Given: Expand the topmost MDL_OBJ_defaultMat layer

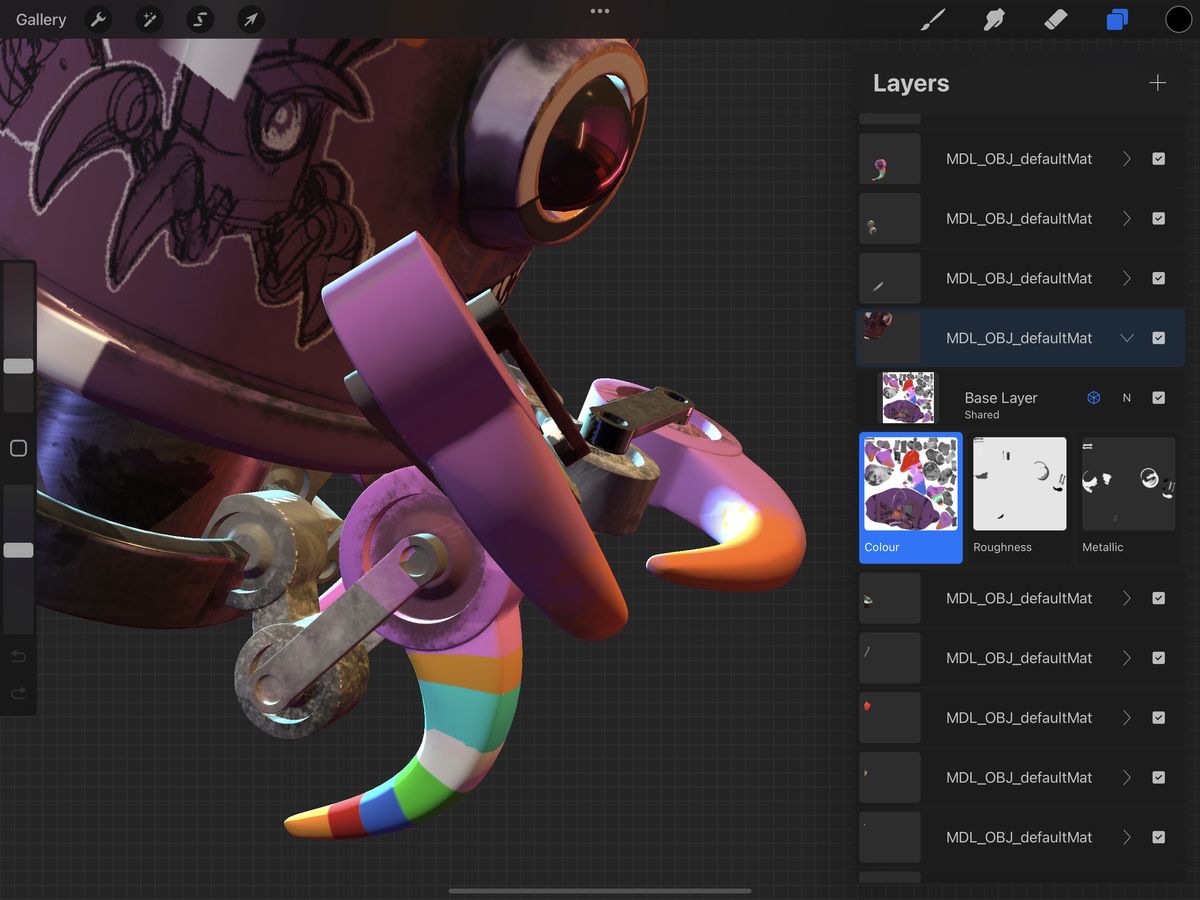Looking at the screenshot, I should tap(1124, 158).
